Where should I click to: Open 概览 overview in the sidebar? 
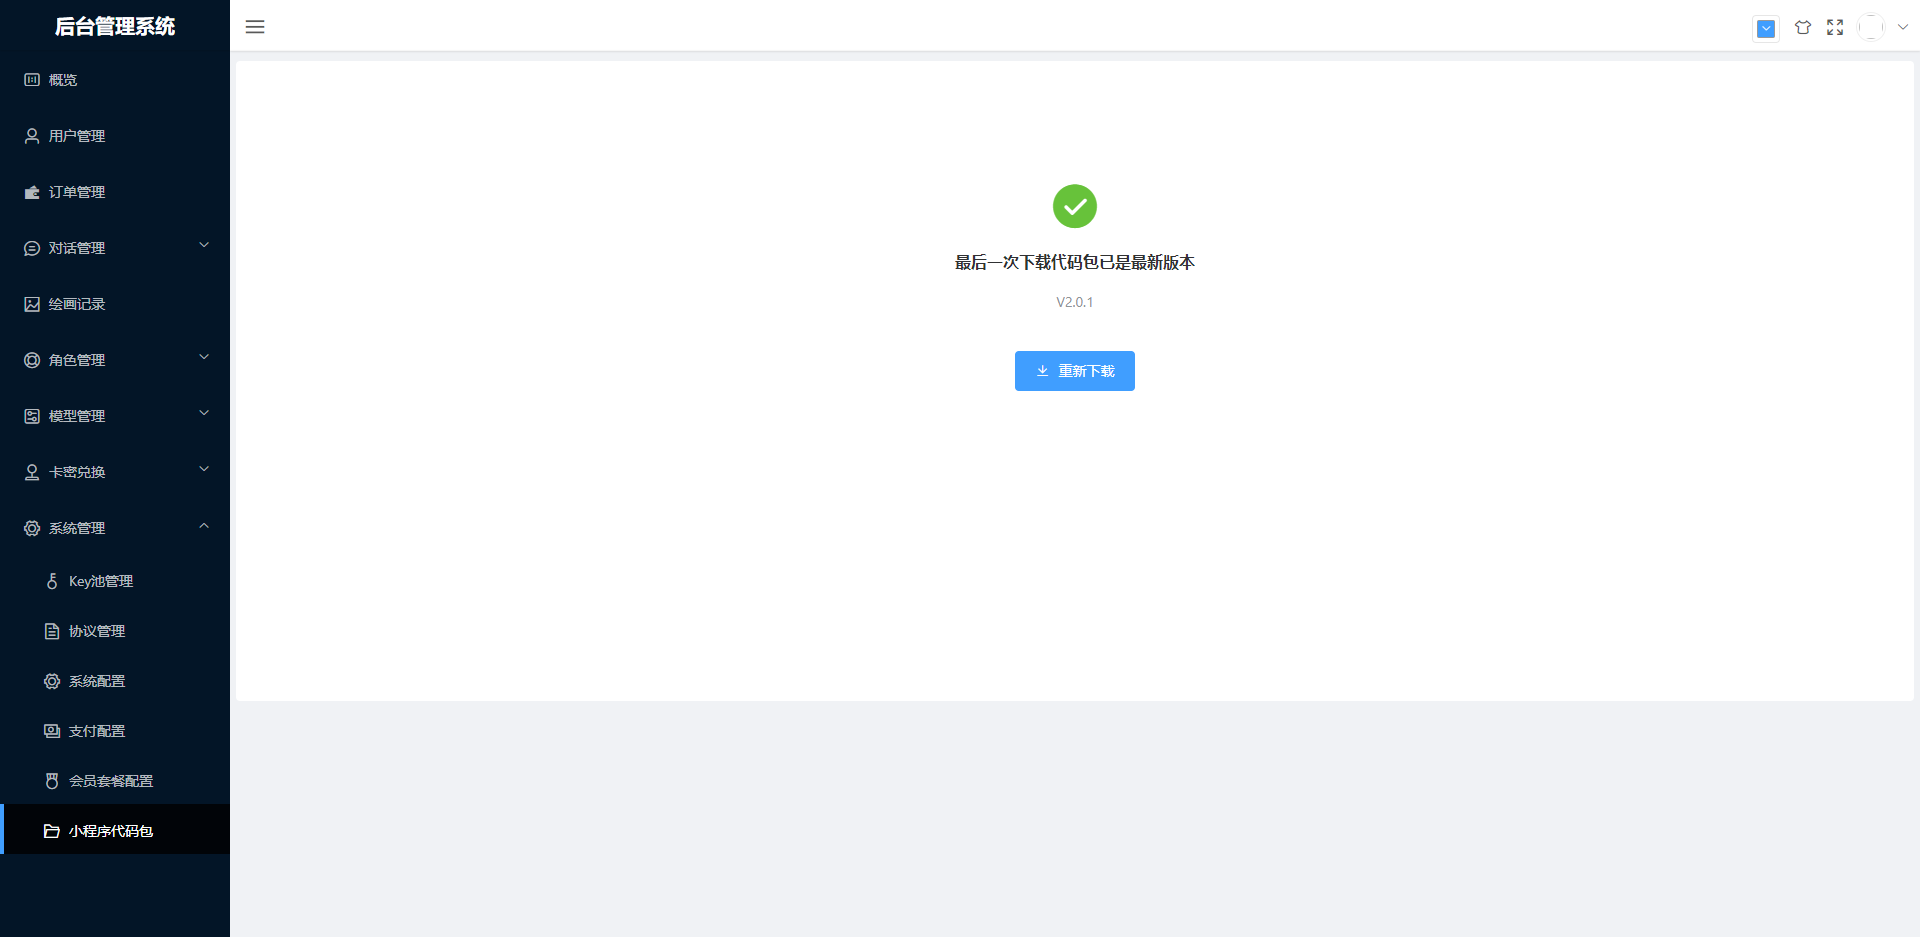pyautogui.click(x=63, y=80)
